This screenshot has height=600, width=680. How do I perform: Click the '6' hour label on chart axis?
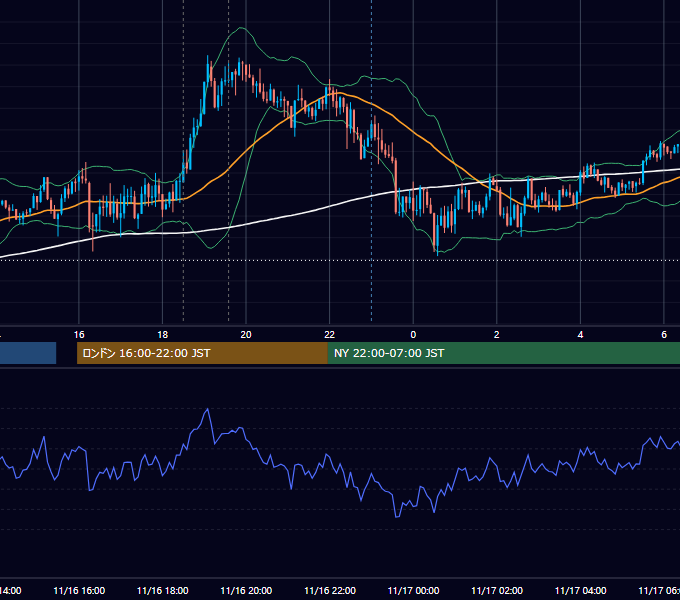[x=664, y=335]
